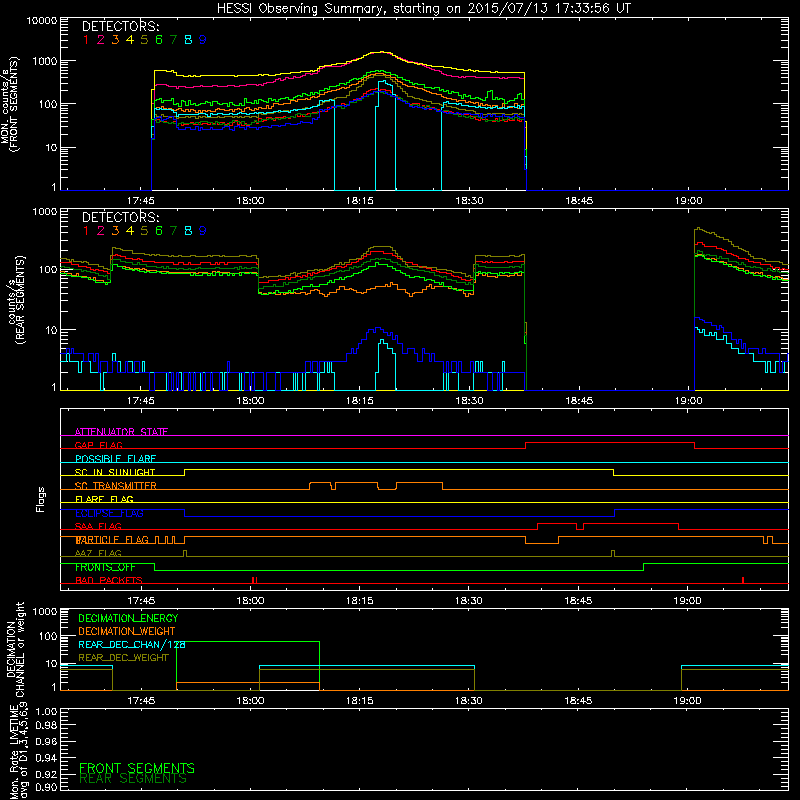Click the 19:00 time label under decimation plot
This screenshot has height=800, width=800.
click(x=687, y=701)
